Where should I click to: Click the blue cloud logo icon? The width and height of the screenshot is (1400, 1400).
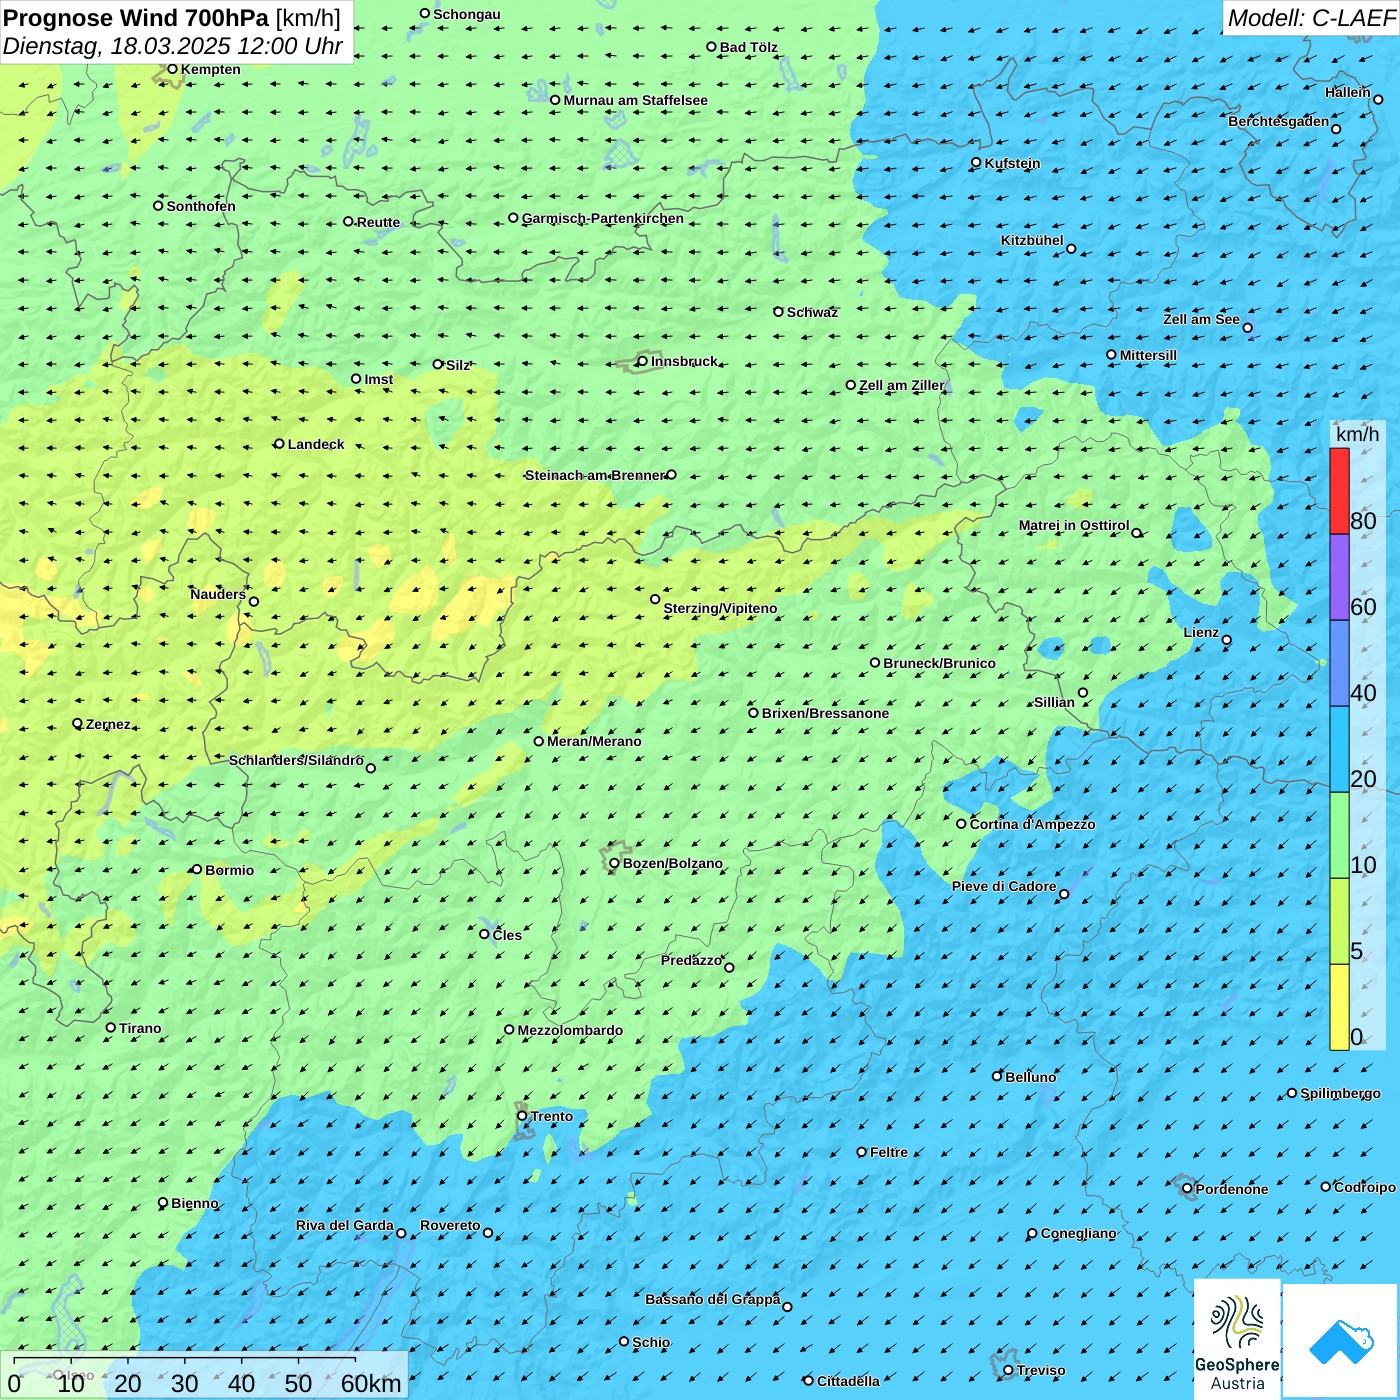click(1341, 1340)
